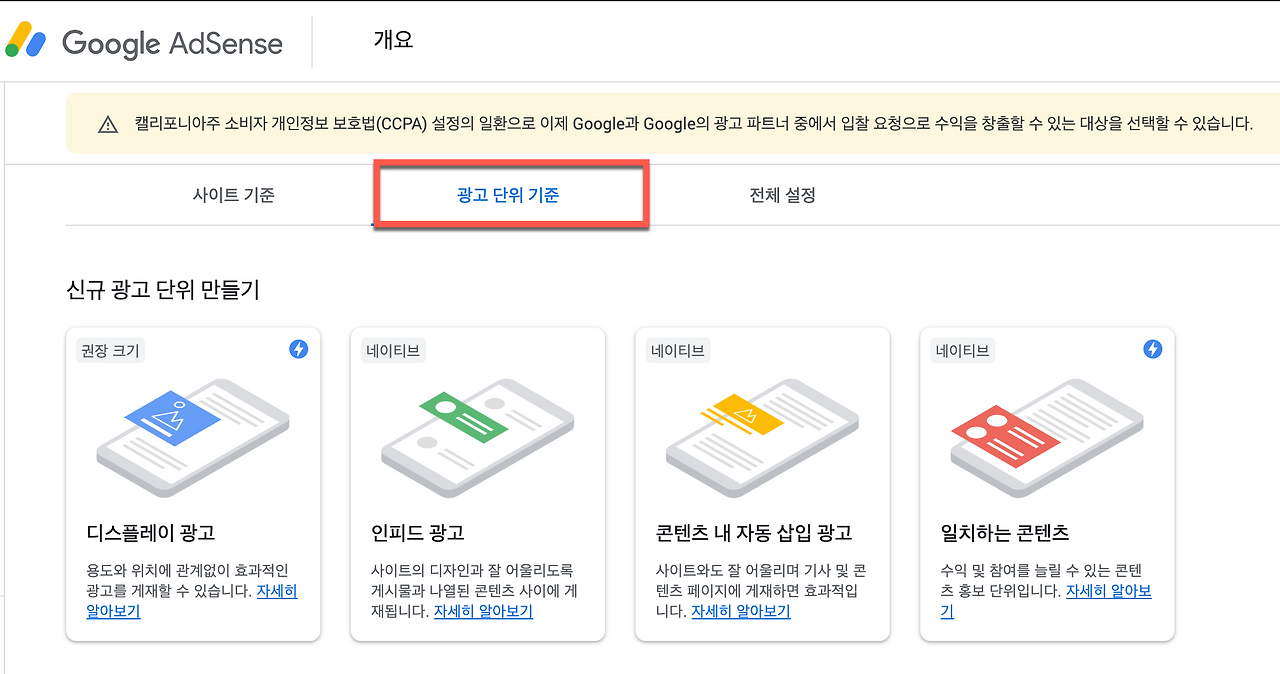1280x674 pixels.
Task: Click the 디스플레이 광고 card title
Action: point(151,533)
